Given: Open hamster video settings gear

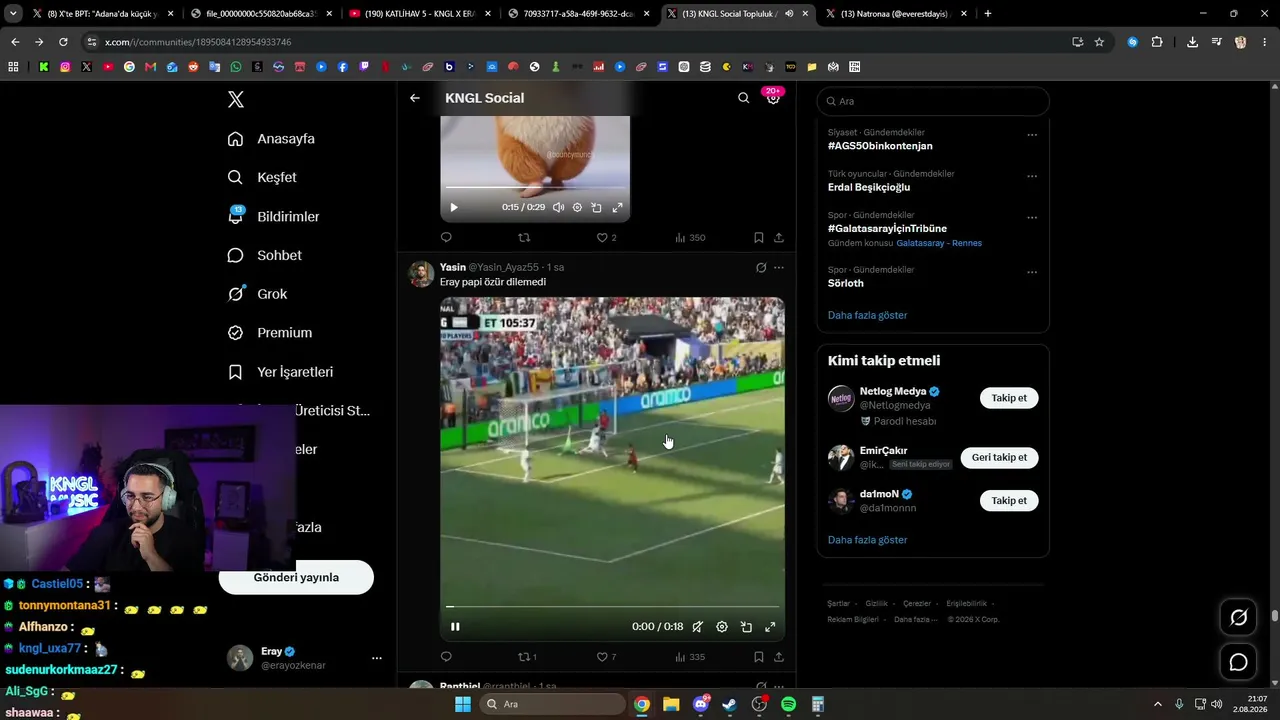Looking at the screenshot, I should [x=577, y=208].
